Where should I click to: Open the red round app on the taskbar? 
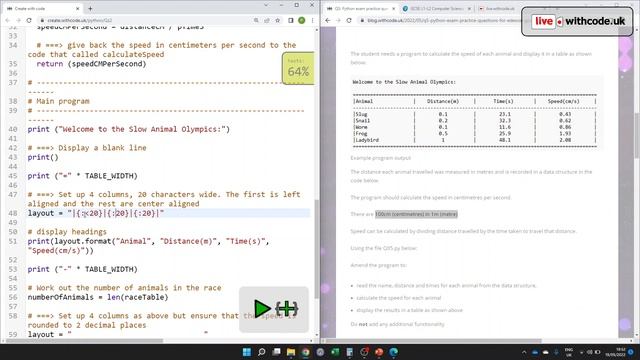click(x=379, y=352)
